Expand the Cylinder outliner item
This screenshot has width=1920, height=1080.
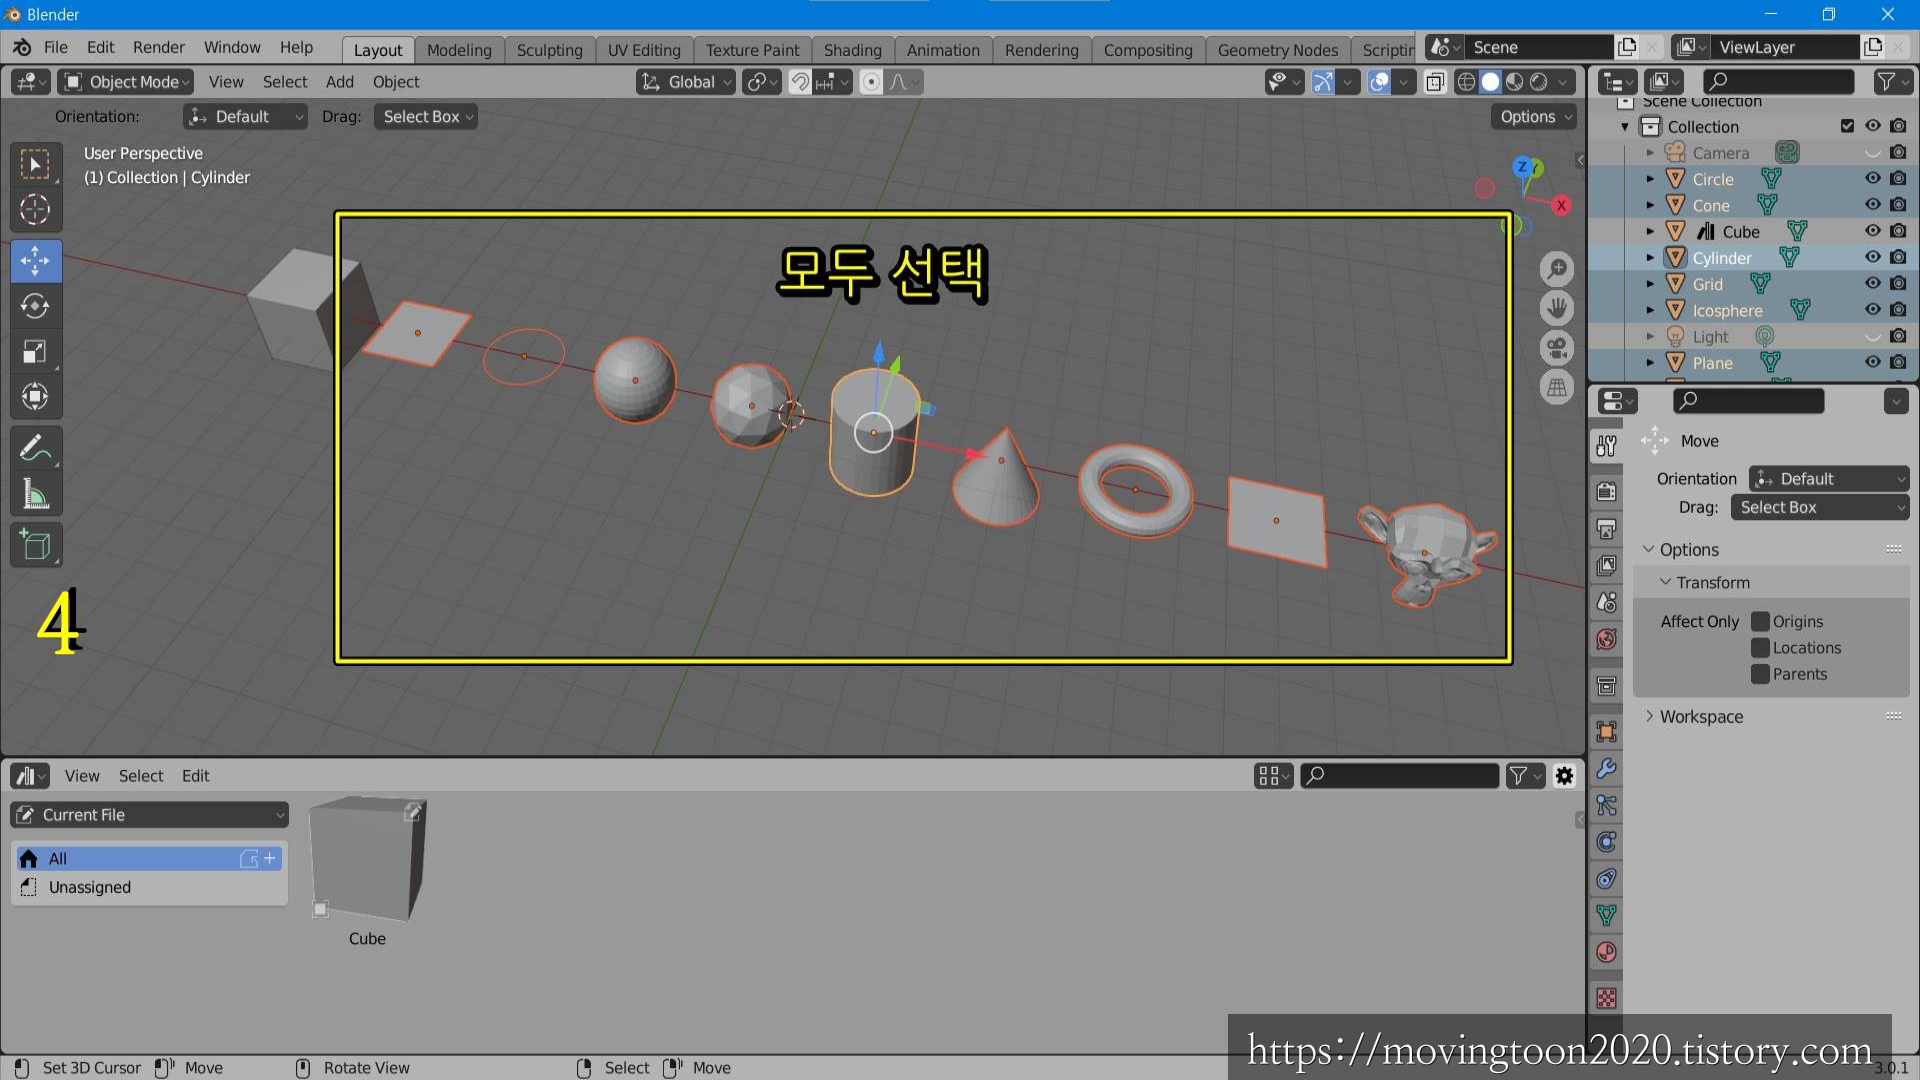1650,258
